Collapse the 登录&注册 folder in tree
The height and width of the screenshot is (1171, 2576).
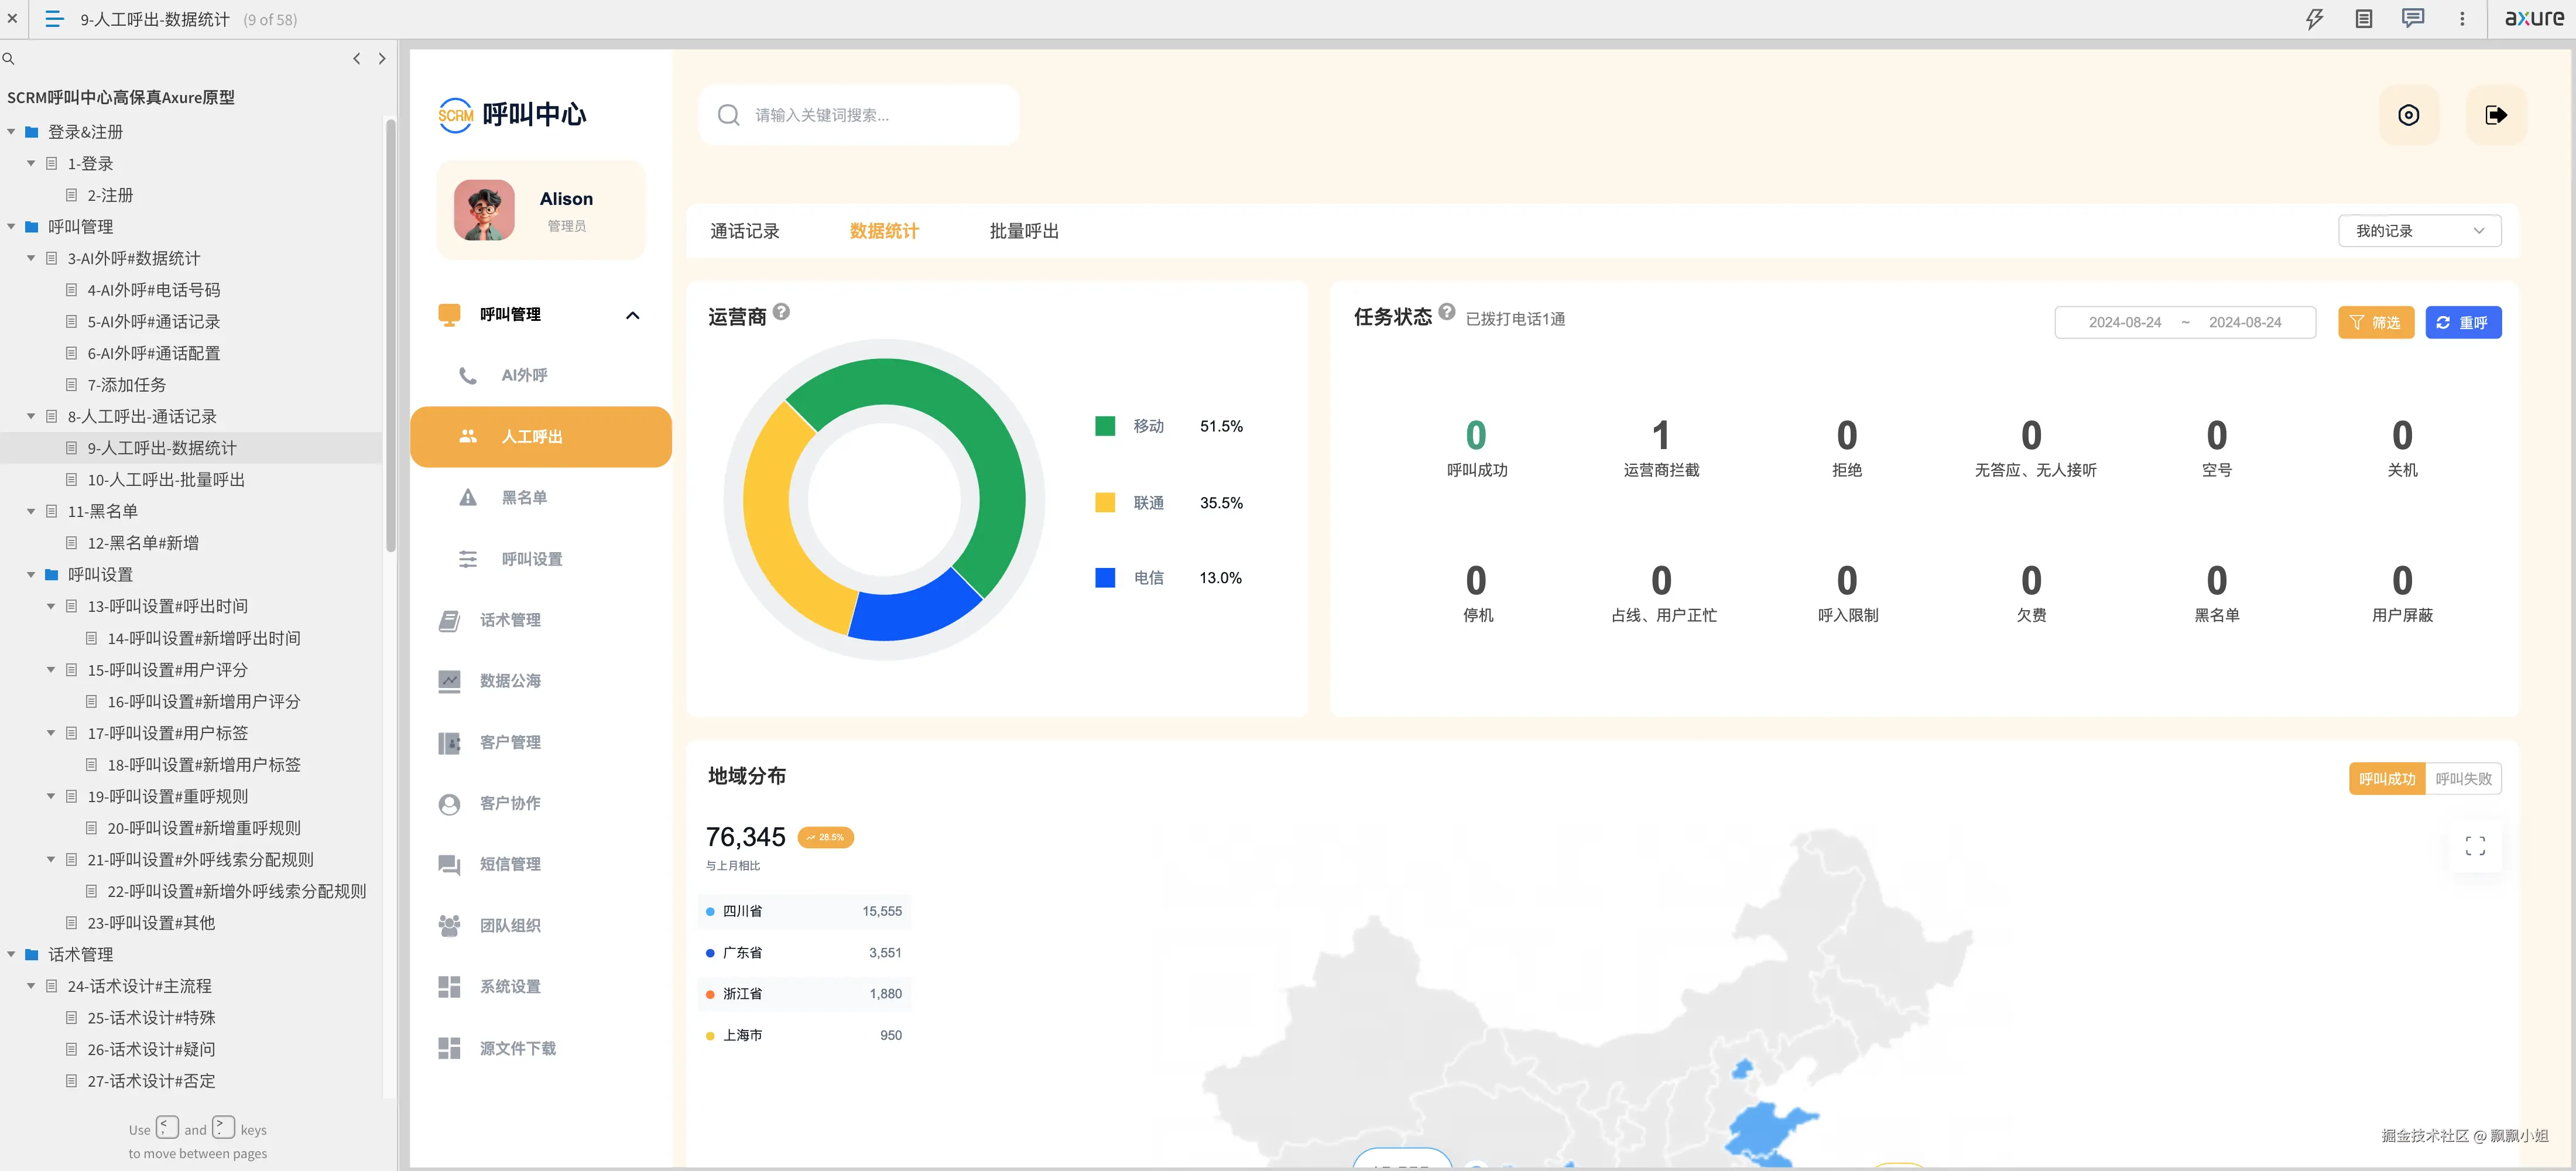pyautogui.click(x=12, y=132)
